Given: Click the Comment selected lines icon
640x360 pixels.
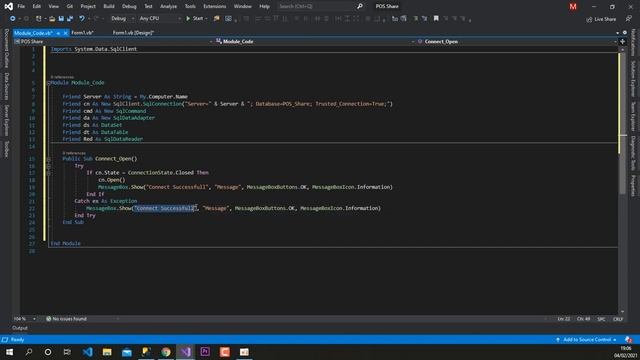Looking at the screenshot, I should [x=416, y=18].
